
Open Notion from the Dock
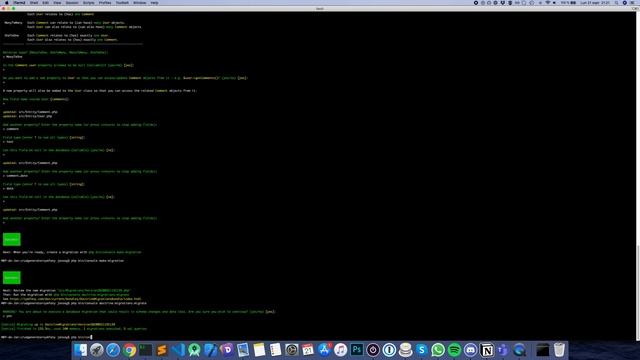[487, 350]
